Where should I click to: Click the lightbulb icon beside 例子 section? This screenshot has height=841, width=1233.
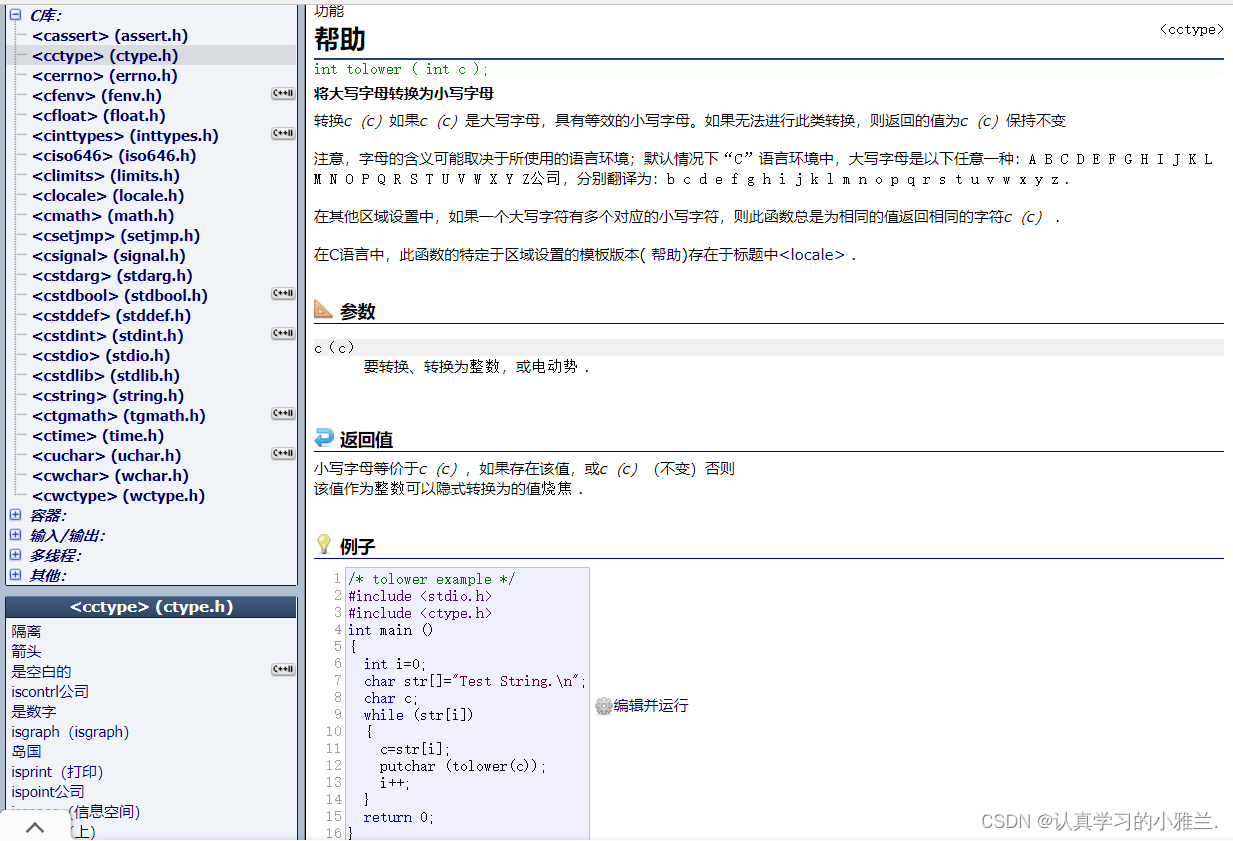pyautogui.click(x=324, y=545)
